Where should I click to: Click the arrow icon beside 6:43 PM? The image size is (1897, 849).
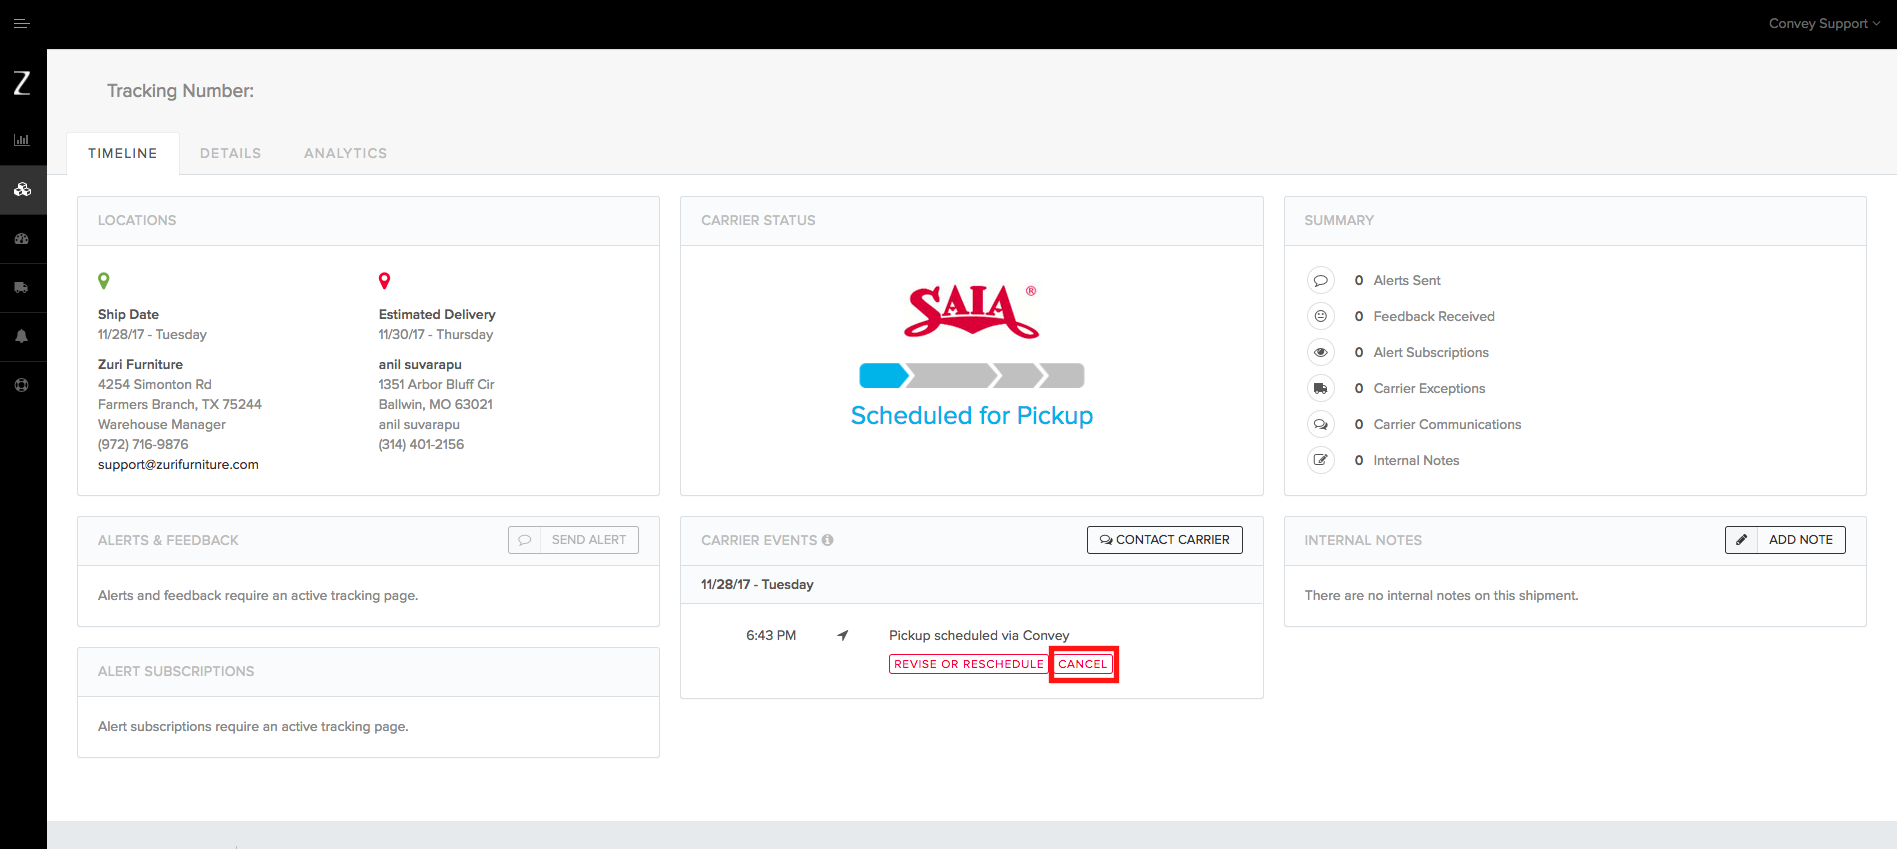[843, 635]
